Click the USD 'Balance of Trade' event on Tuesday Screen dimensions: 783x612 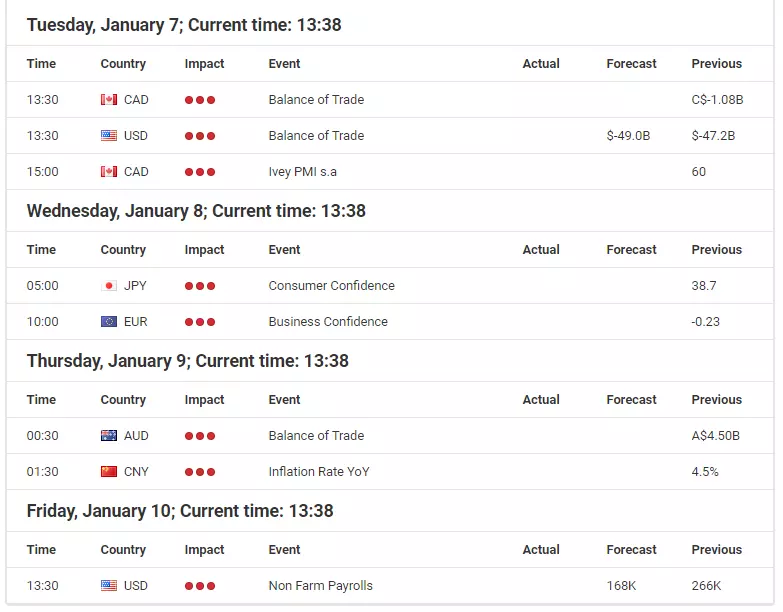(317, 136)
